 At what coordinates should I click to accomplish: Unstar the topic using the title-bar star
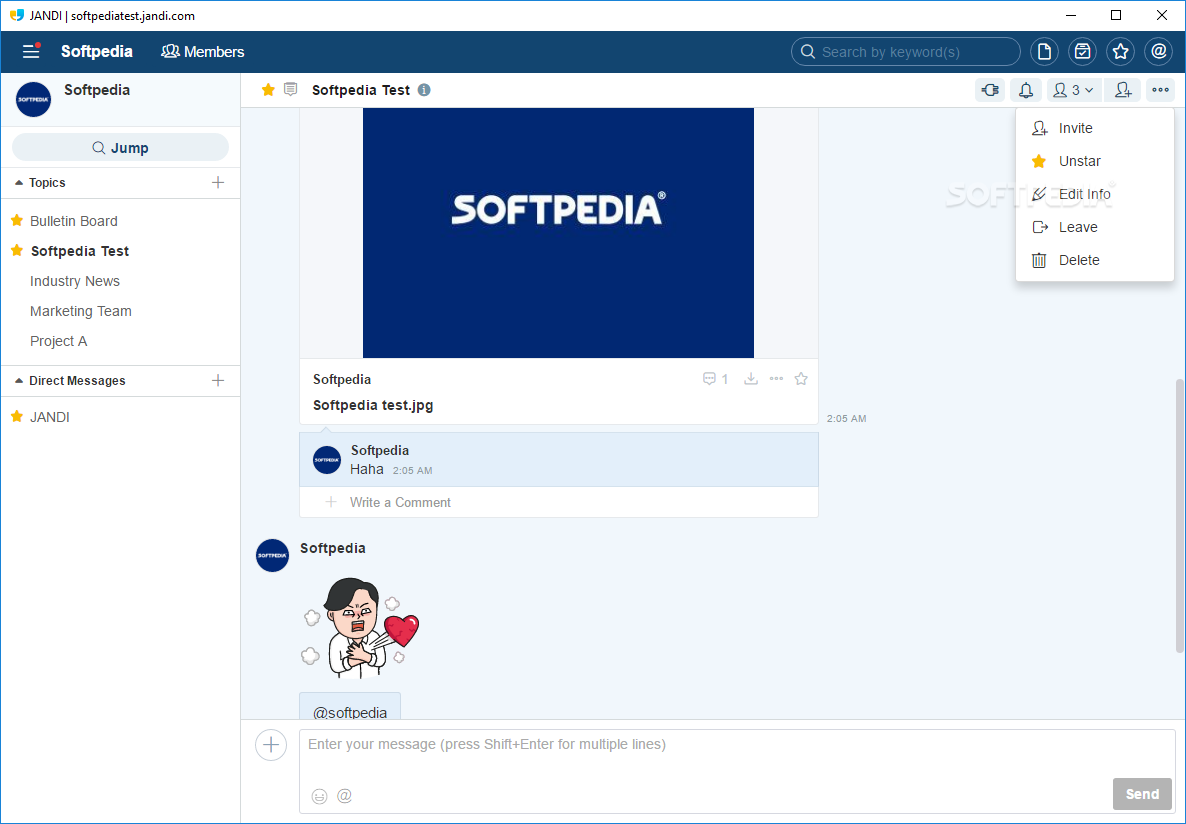tap(268, 90)
